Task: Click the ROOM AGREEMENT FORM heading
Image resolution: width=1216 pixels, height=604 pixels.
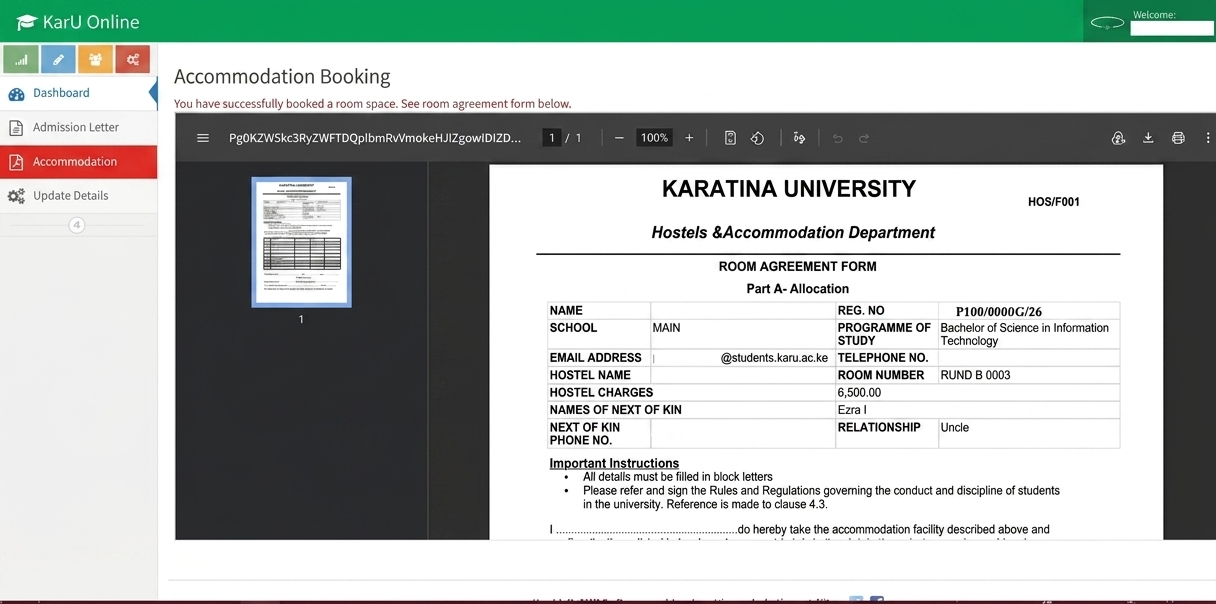Action: click(x=797, y=266)
